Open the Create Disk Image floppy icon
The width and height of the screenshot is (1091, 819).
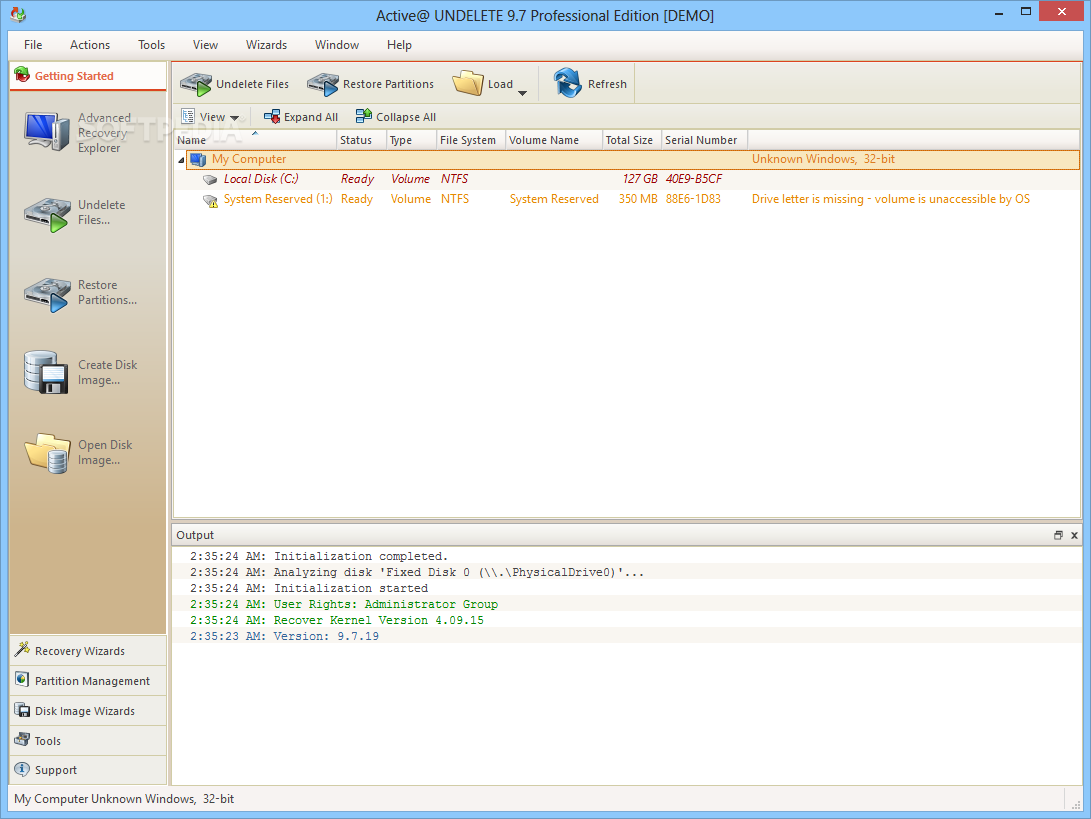(x=46, y=372)
